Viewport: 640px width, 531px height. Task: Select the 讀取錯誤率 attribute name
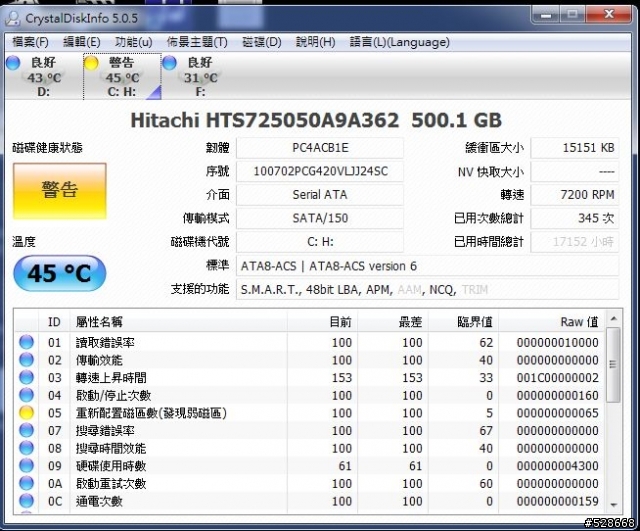(105, 342)
